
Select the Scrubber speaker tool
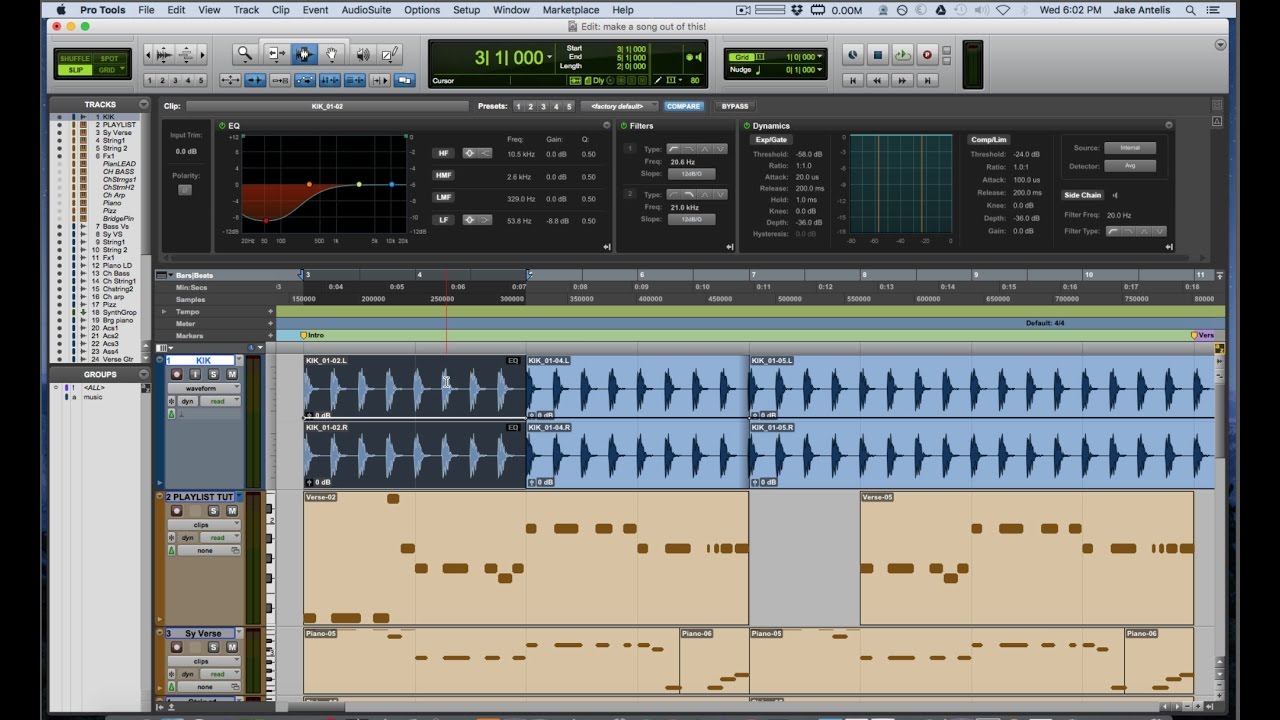coord(361,54)
